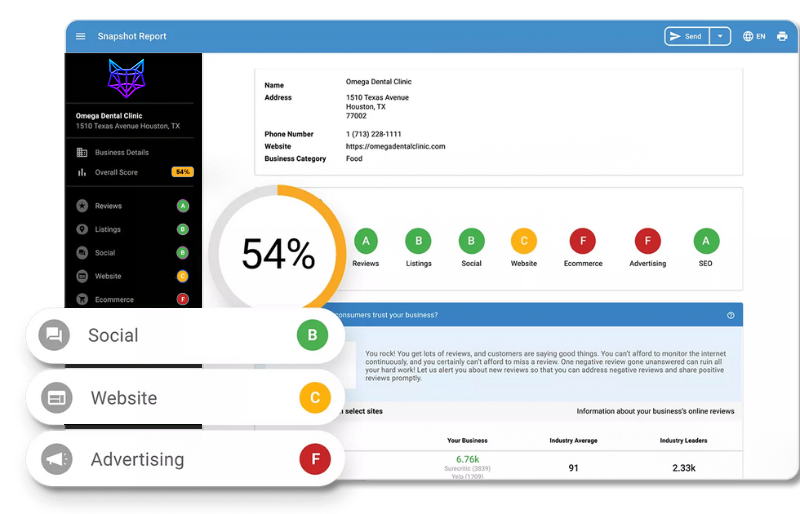Click the 54% overall score gauge

[x=278, y=254]
